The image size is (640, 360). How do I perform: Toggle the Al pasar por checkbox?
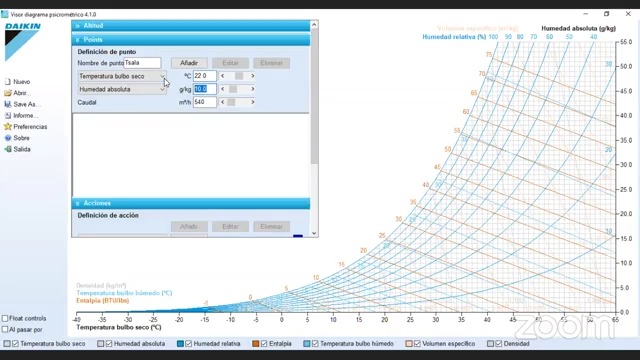coord(5,329)
